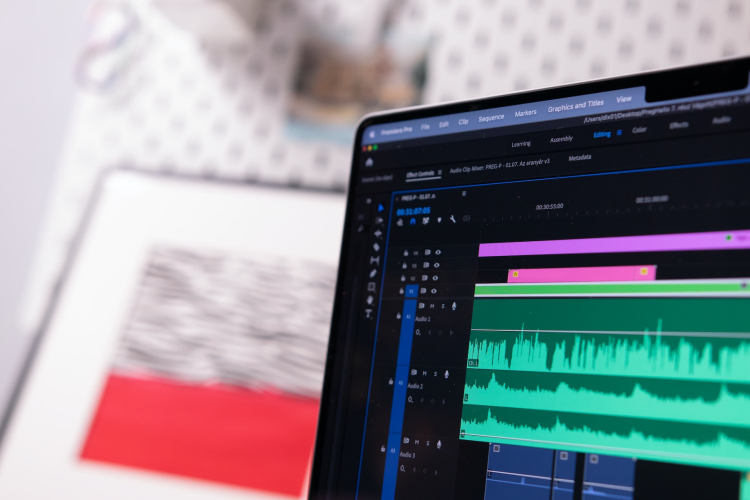This screenshot has height=500, width=750.
Task: Select the Razor tool
Action: click(376, 247)
